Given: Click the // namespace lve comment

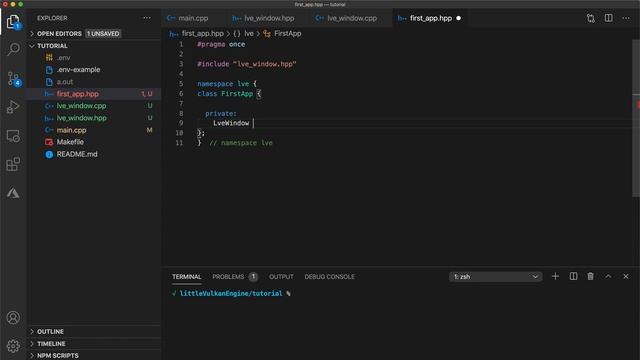Looking at the screenshot, I should pyautogui.click(x=240, y=143).
